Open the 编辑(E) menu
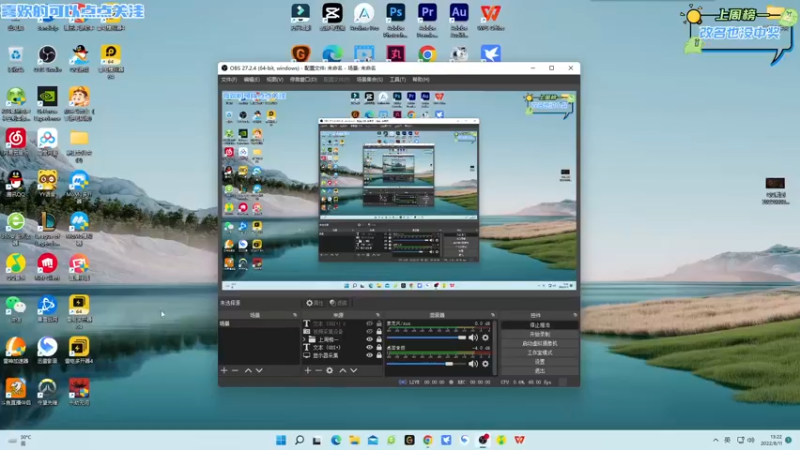This screenshot has width=800, height=450. click(x=251, y=80)
